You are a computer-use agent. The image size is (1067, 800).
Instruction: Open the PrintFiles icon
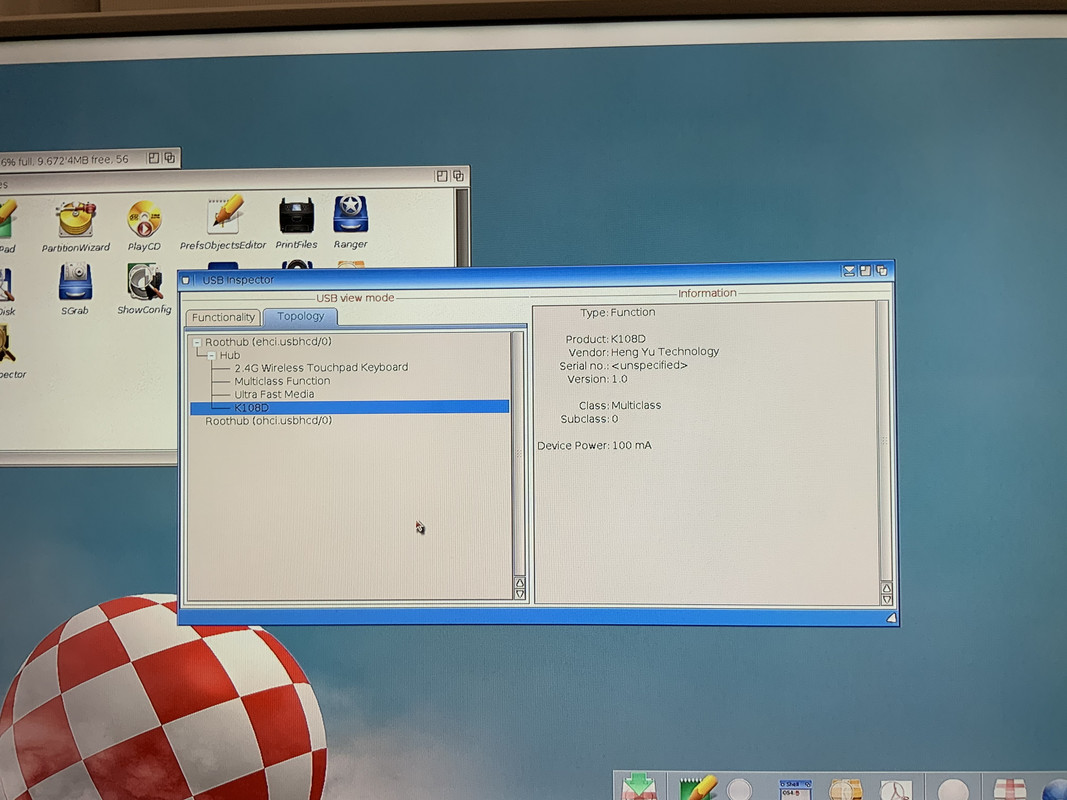pos(297,216)
